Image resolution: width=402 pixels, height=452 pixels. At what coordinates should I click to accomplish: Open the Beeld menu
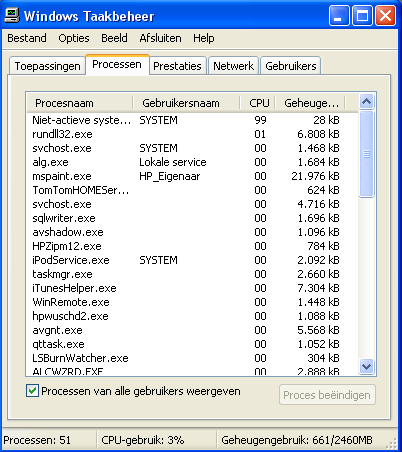(x=114, y=38)
